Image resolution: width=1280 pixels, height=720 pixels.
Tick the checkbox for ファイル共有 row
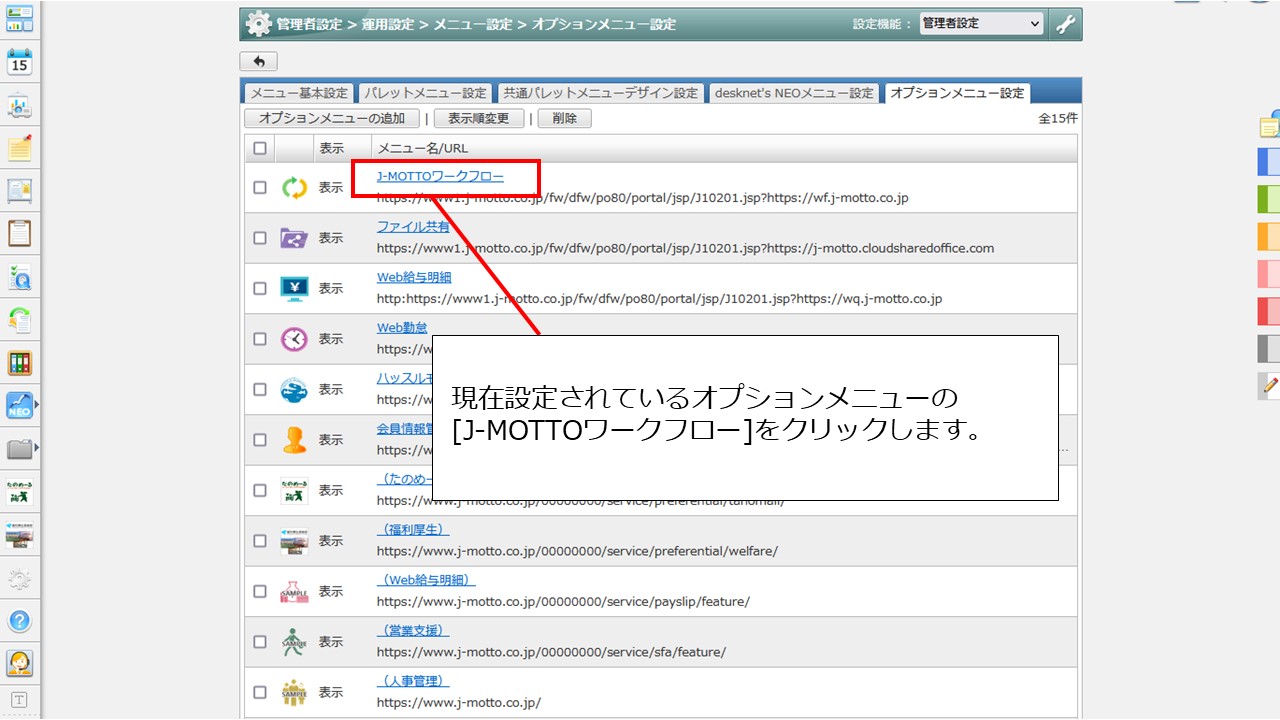(x=260, y=238)
